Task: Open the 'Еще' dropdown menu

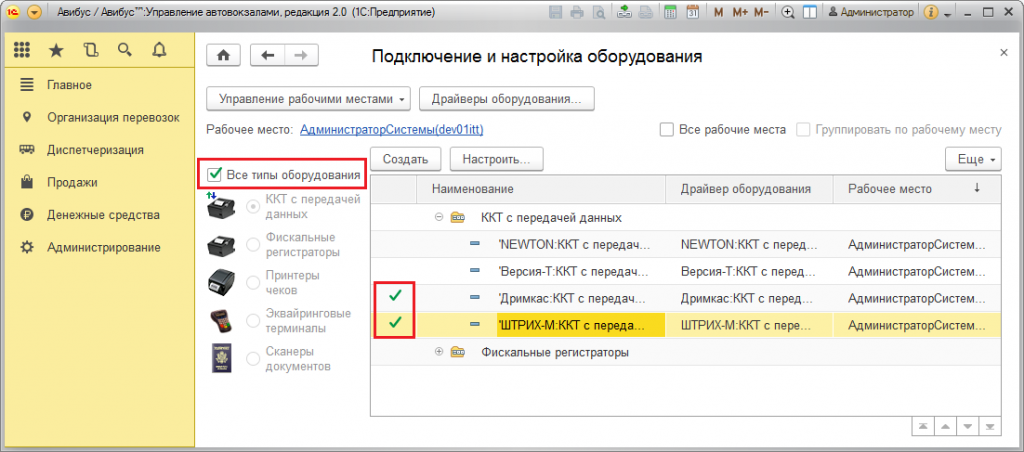Action: point(972,159)
